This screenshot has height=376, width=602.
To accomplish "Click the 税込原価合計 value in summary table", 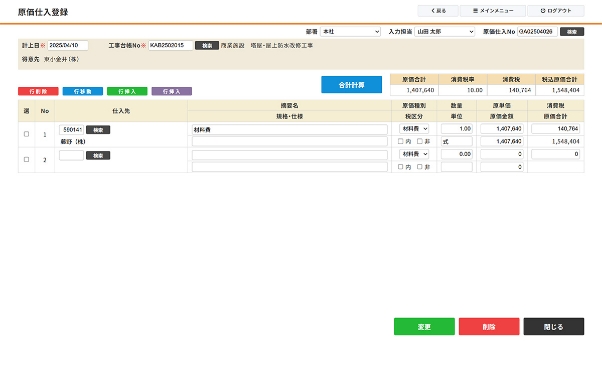I will [x=566, y=90].
